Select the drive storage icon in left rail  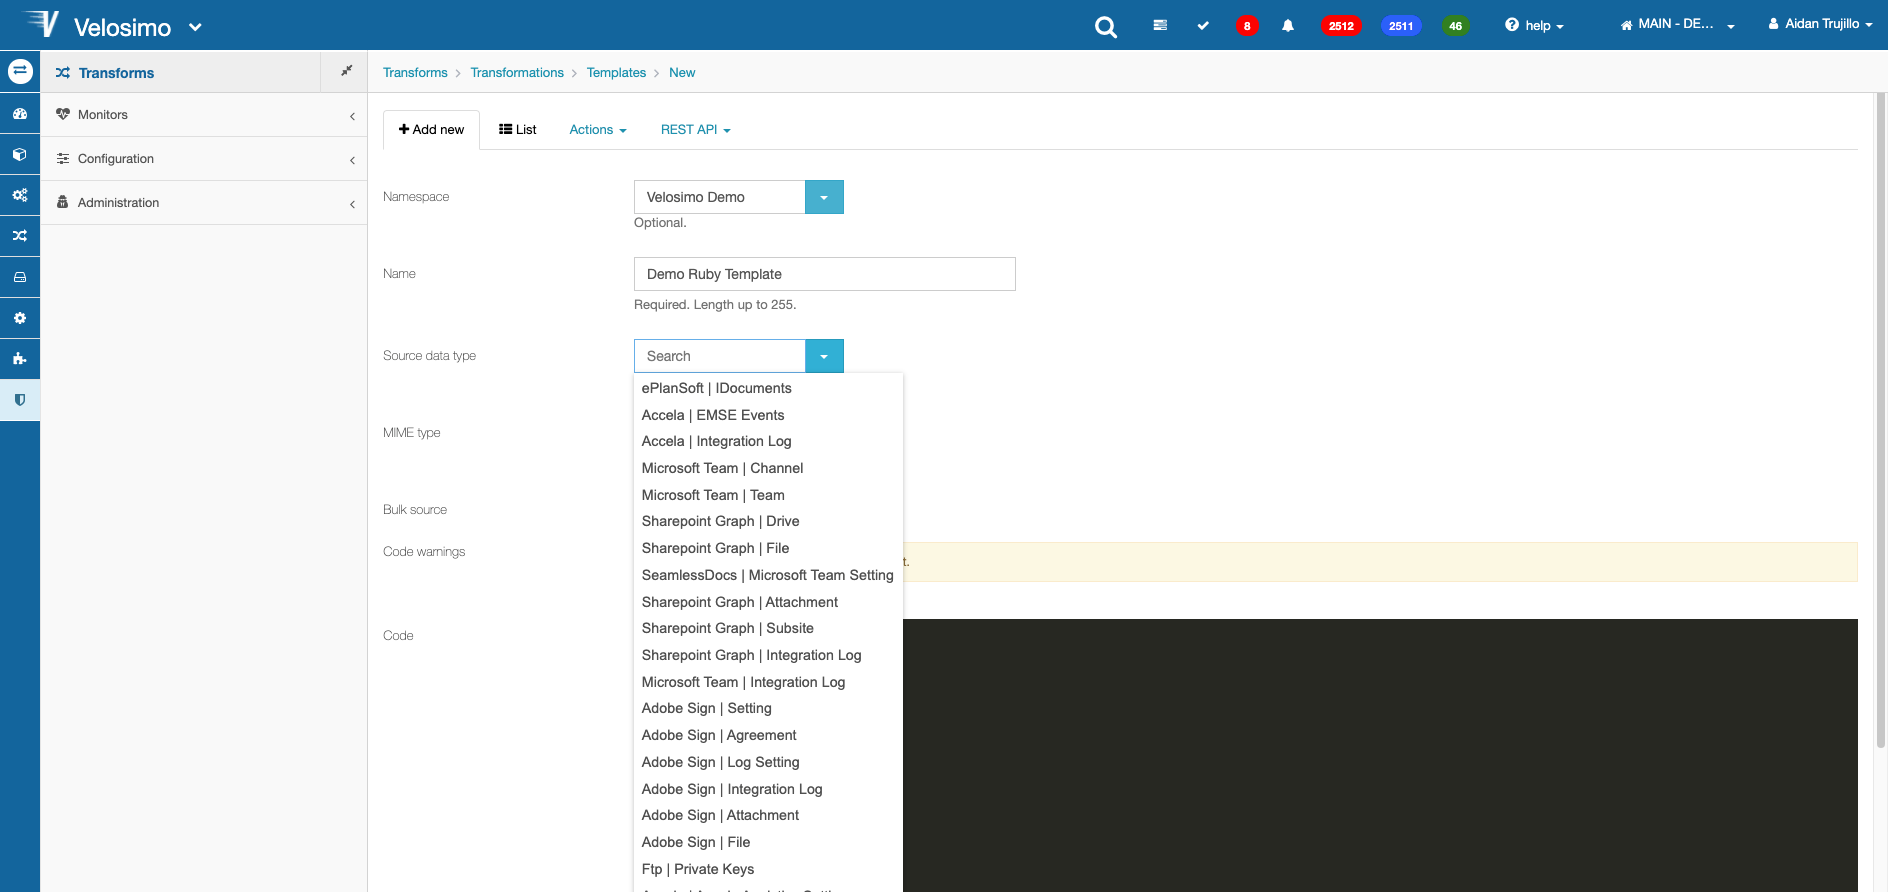20,277
